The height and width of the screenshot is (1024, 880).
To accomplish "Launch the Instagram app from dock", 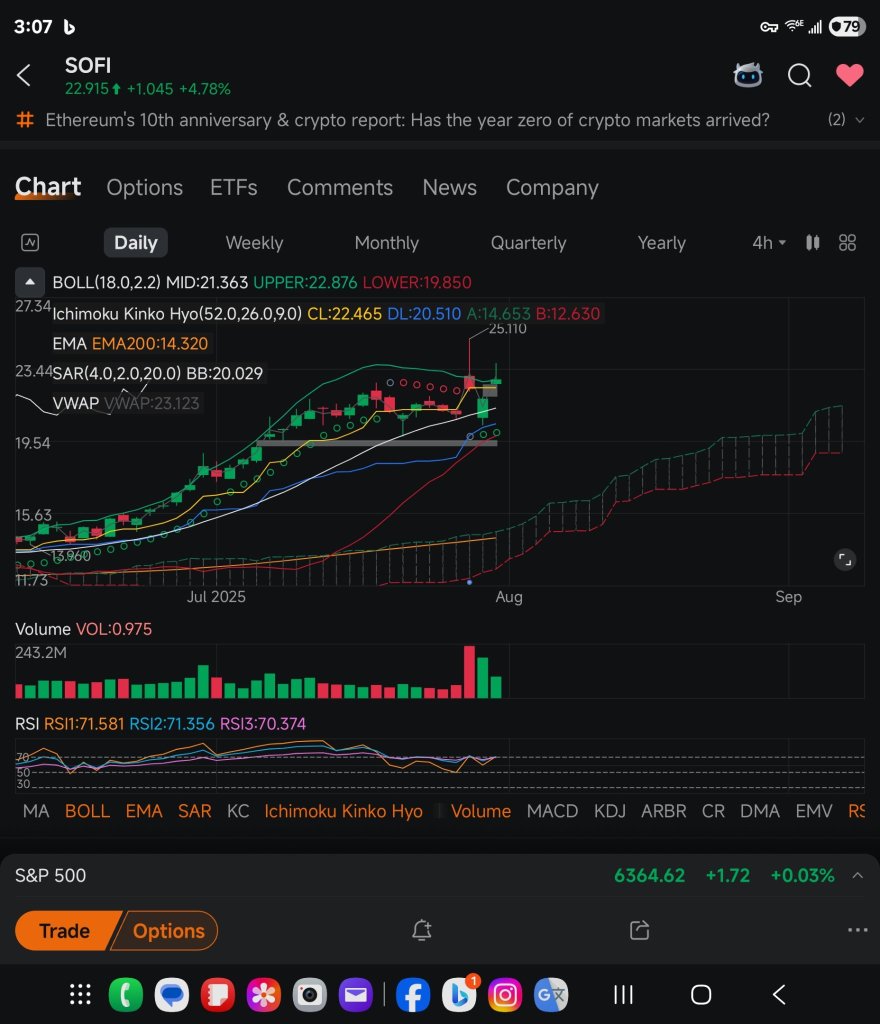I will pos(505,995).
